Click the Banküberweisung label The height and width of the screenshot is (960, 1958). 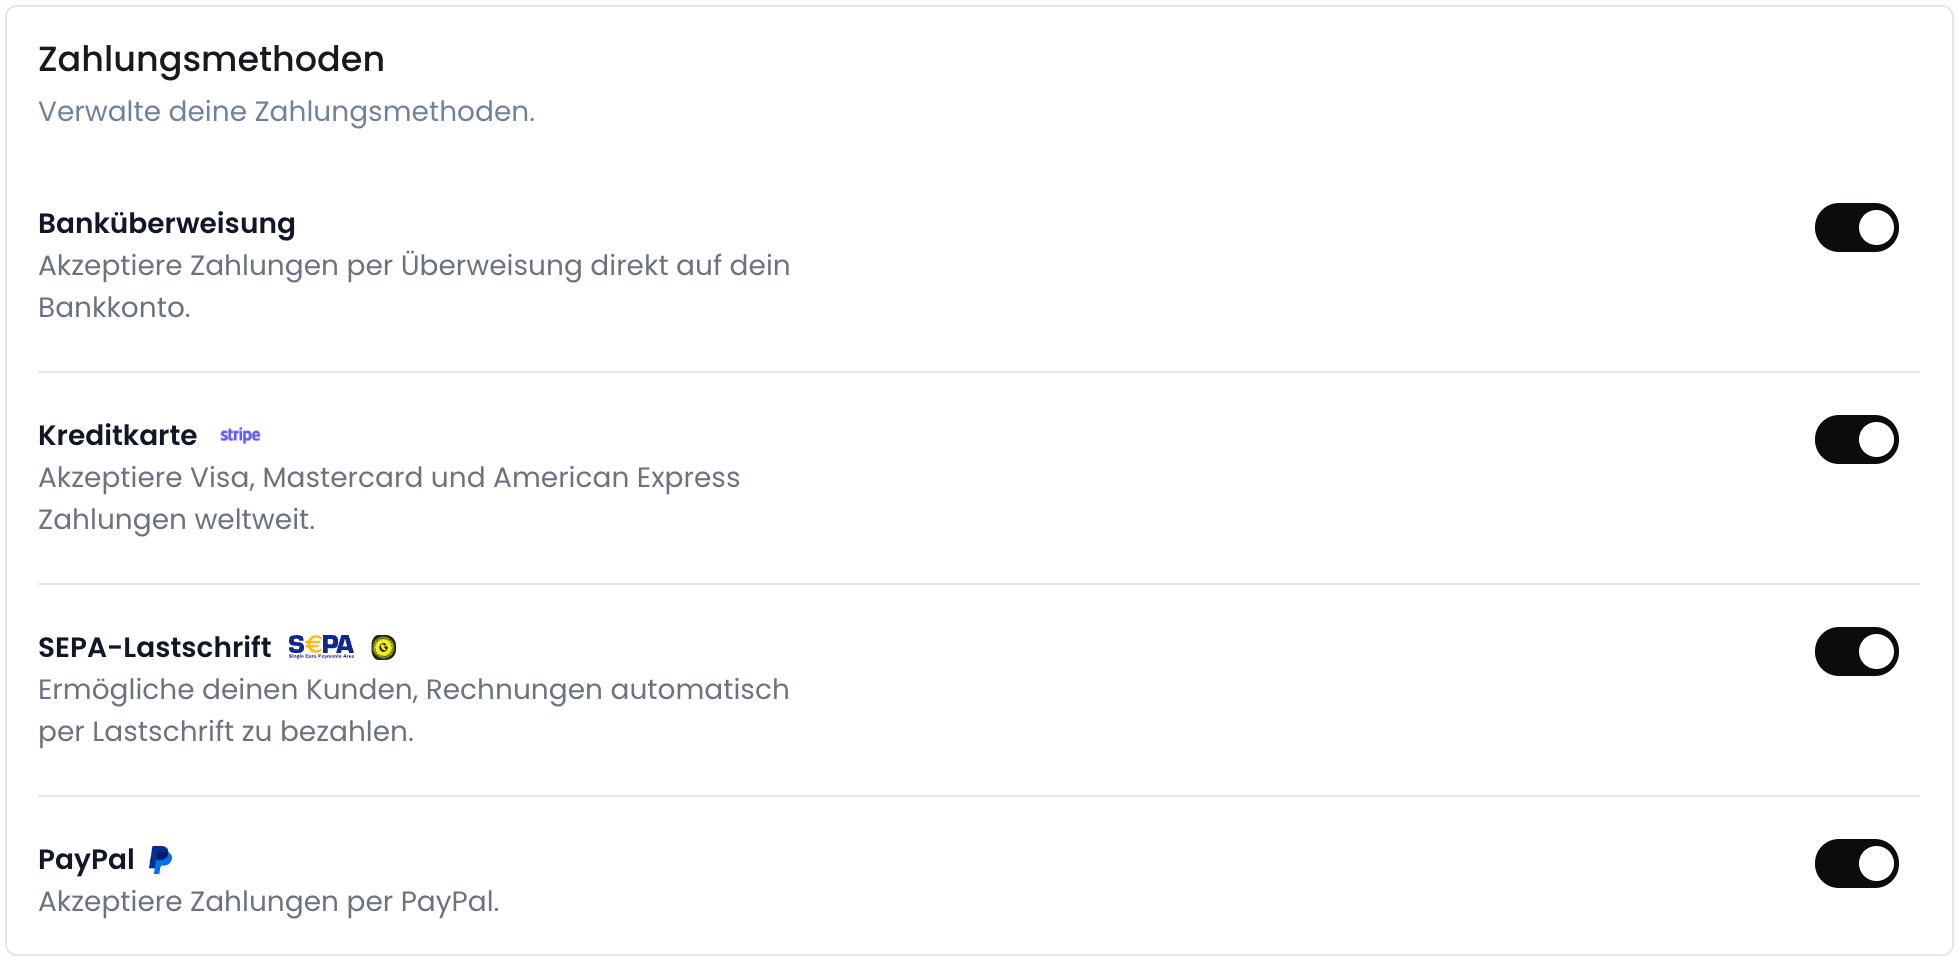point(166,223)
